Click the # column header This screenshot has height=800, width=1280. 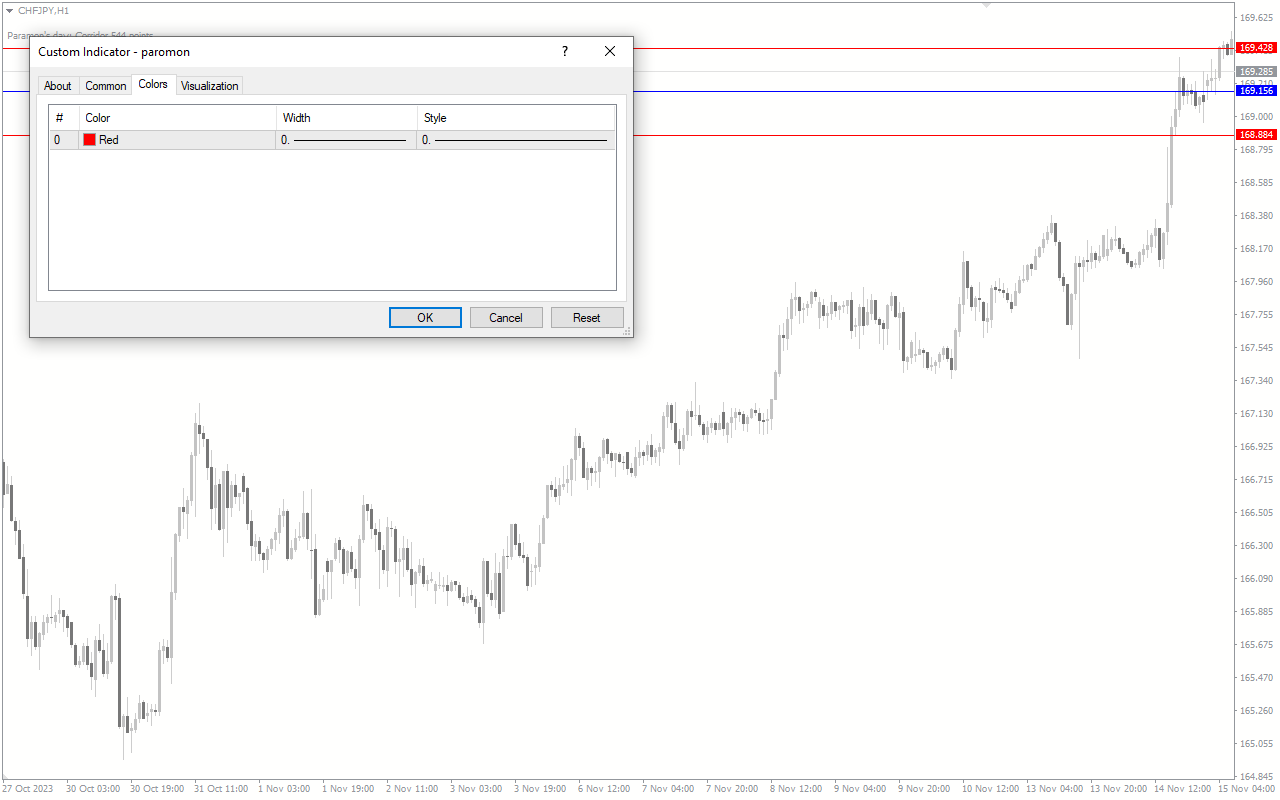(x=64, y=118)
